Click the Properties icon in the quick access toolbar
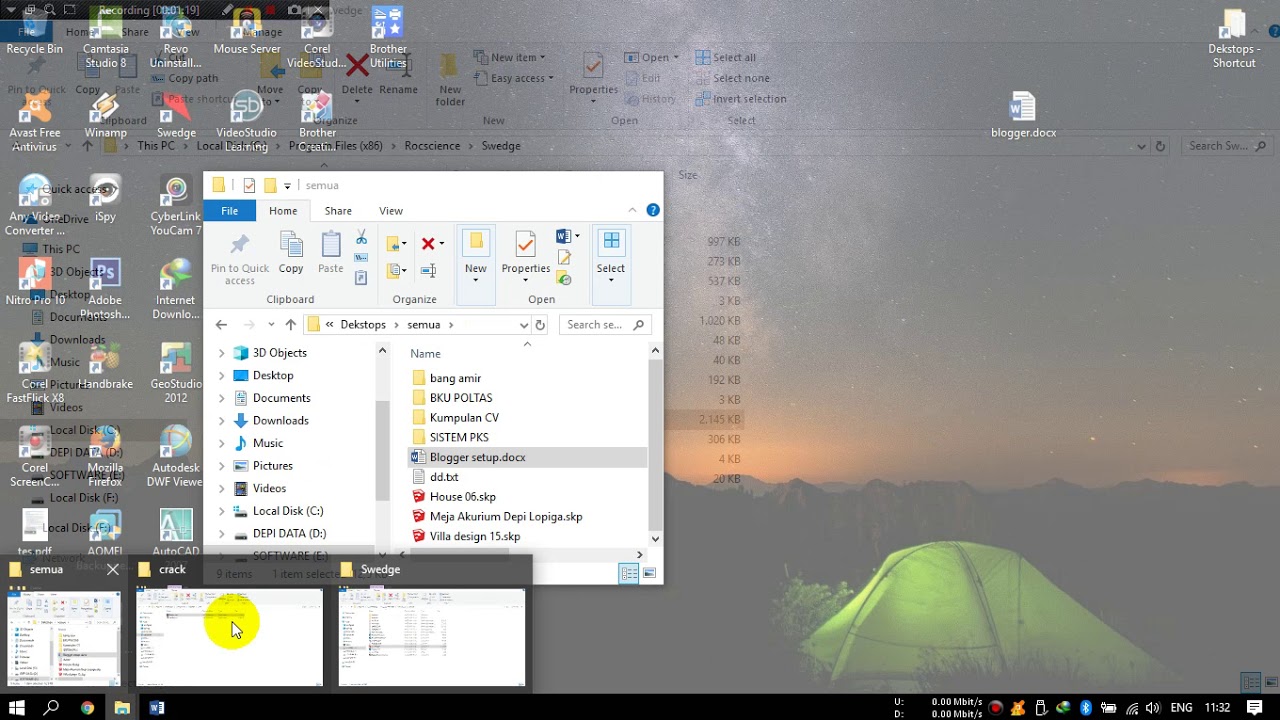This screenshot has width=1280, height=720. 249,185
